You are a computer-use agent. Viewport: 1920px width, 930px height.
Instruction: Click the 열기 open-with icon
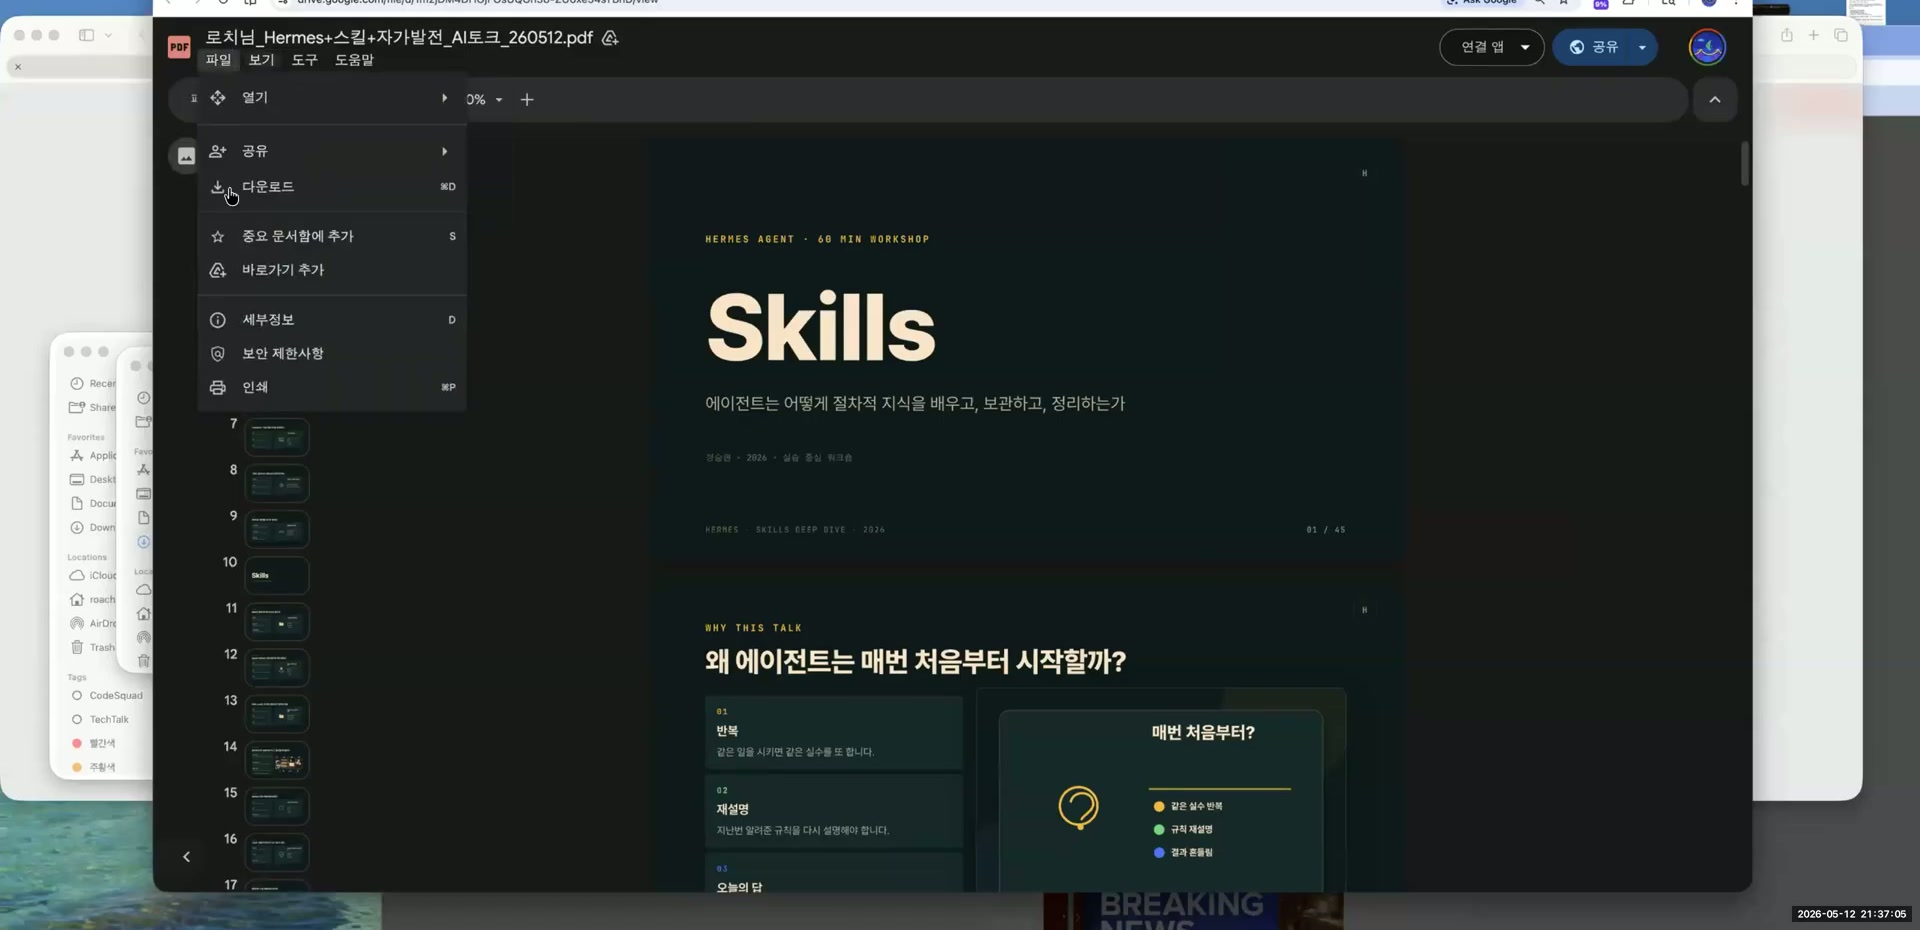point(217,98)
